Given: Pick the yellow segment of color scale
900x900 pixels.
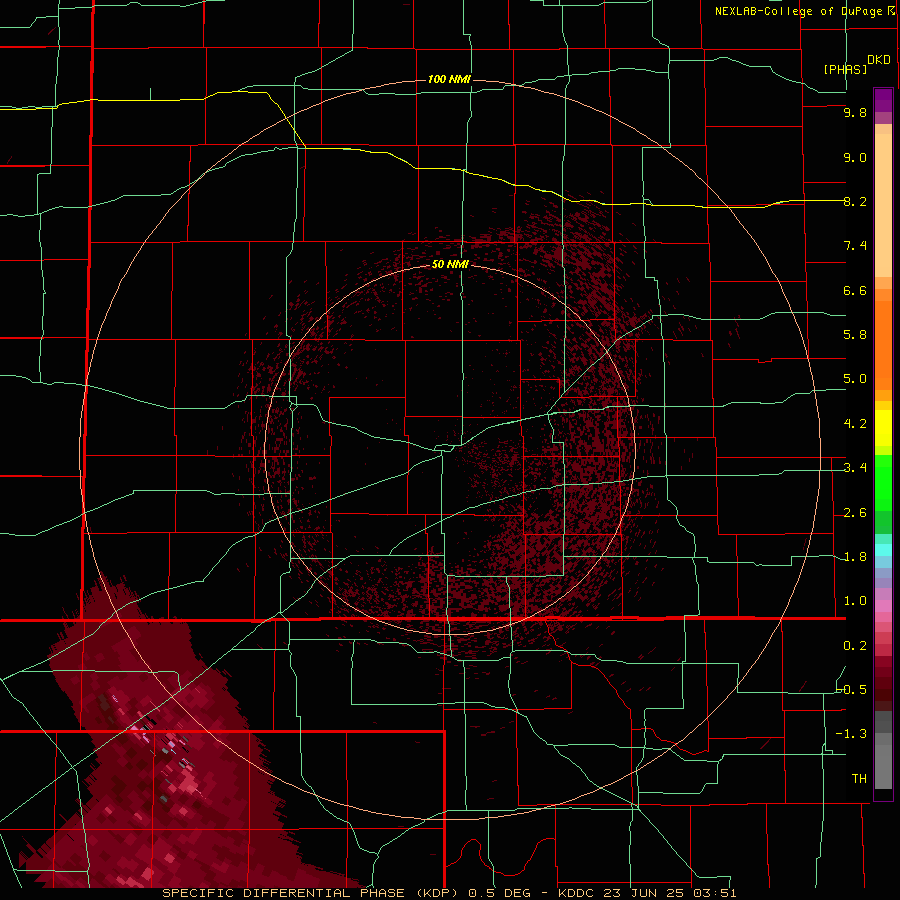Looking at the screenshot, I should point(883,428).
